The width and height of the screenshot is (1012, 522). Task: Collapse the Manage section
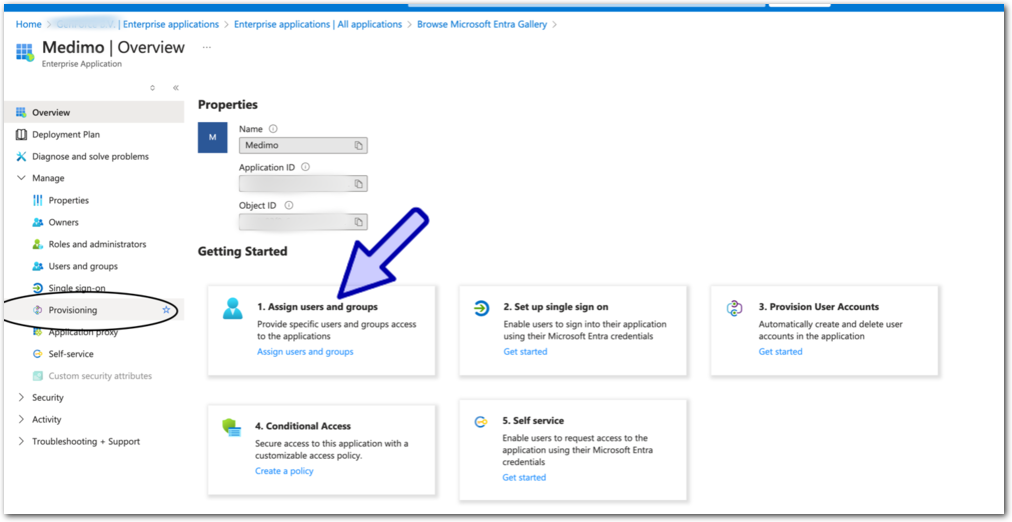[22, 178]
